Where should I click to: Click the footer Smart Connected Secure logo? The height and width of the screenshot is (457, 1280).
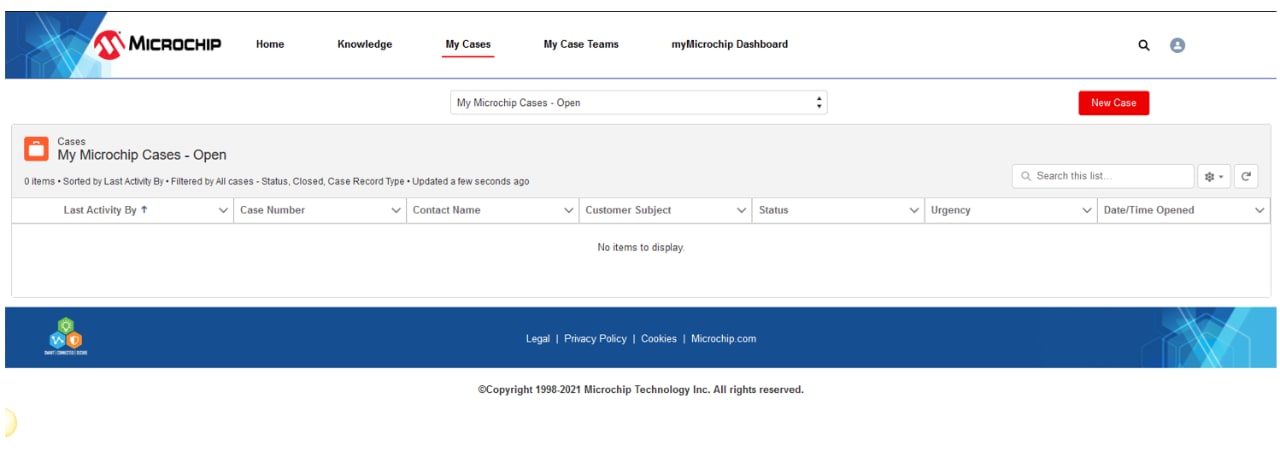(66, 337)
